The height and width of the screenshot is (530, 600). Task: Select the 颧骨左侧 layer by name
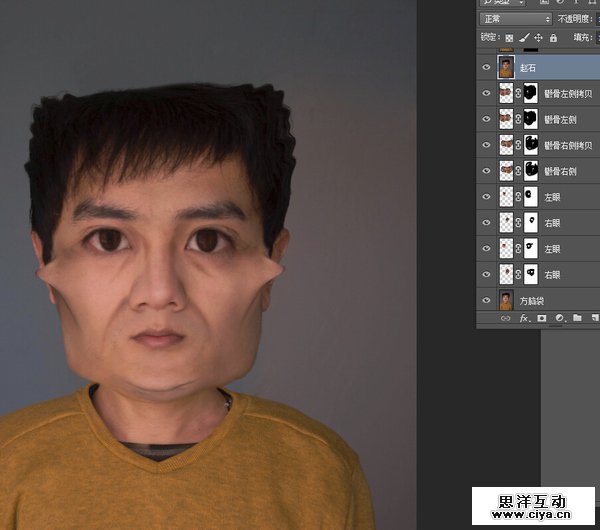560,119
